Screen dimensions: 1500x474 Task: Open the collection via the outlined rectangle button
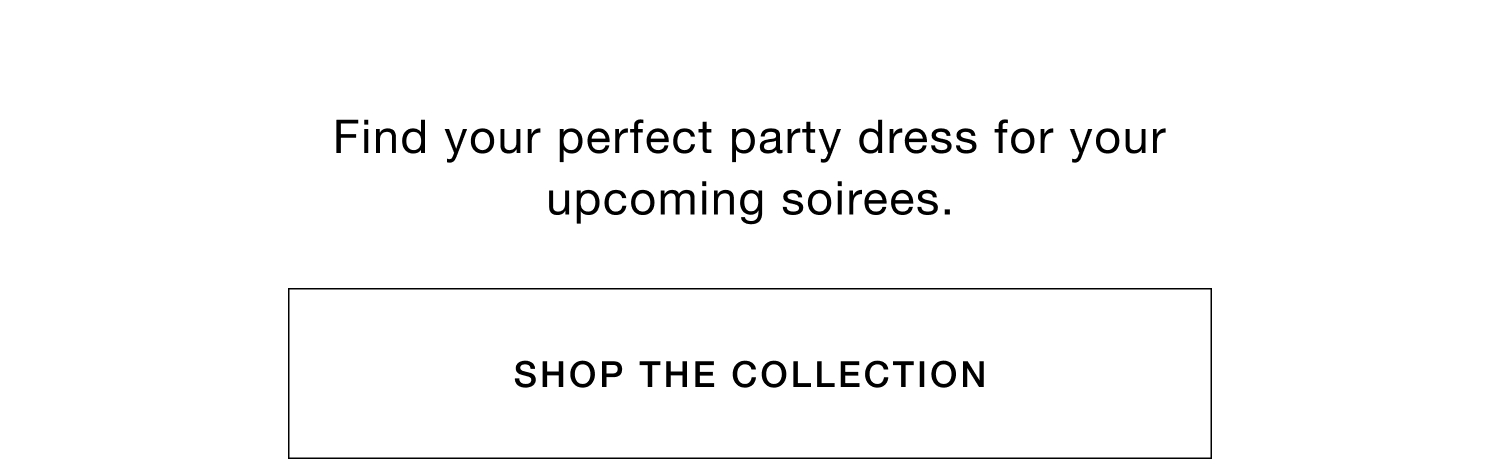coord(750,373)
